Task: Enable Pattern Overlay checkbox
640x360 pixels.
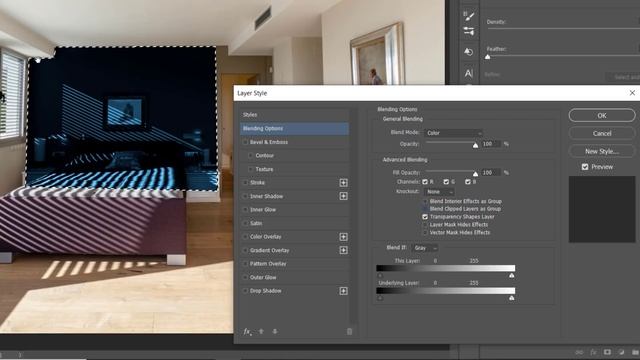Action: tap(245, 264)
